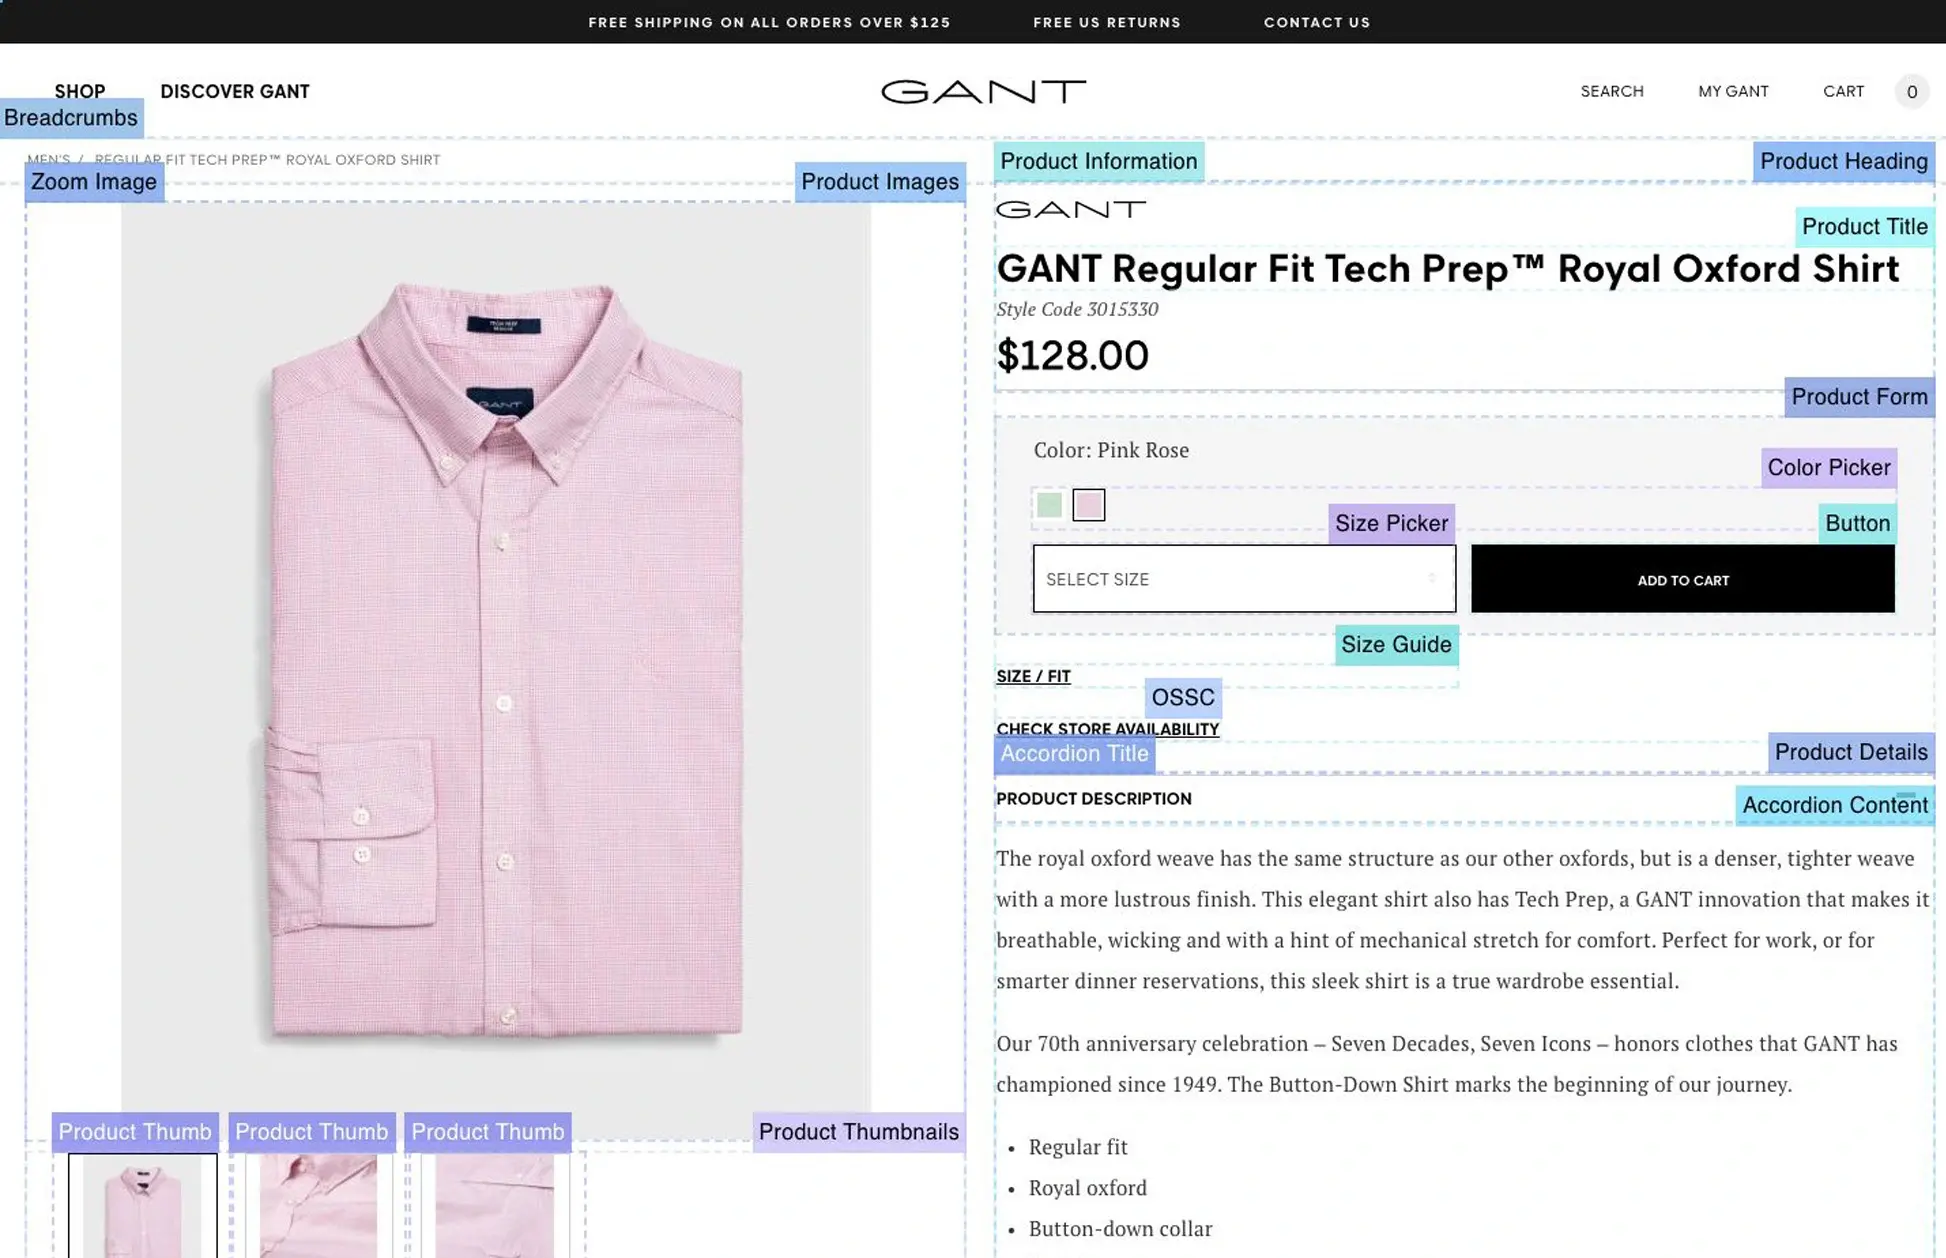
Task: Open the Select Size dropdown
Action: [1243, 579]
